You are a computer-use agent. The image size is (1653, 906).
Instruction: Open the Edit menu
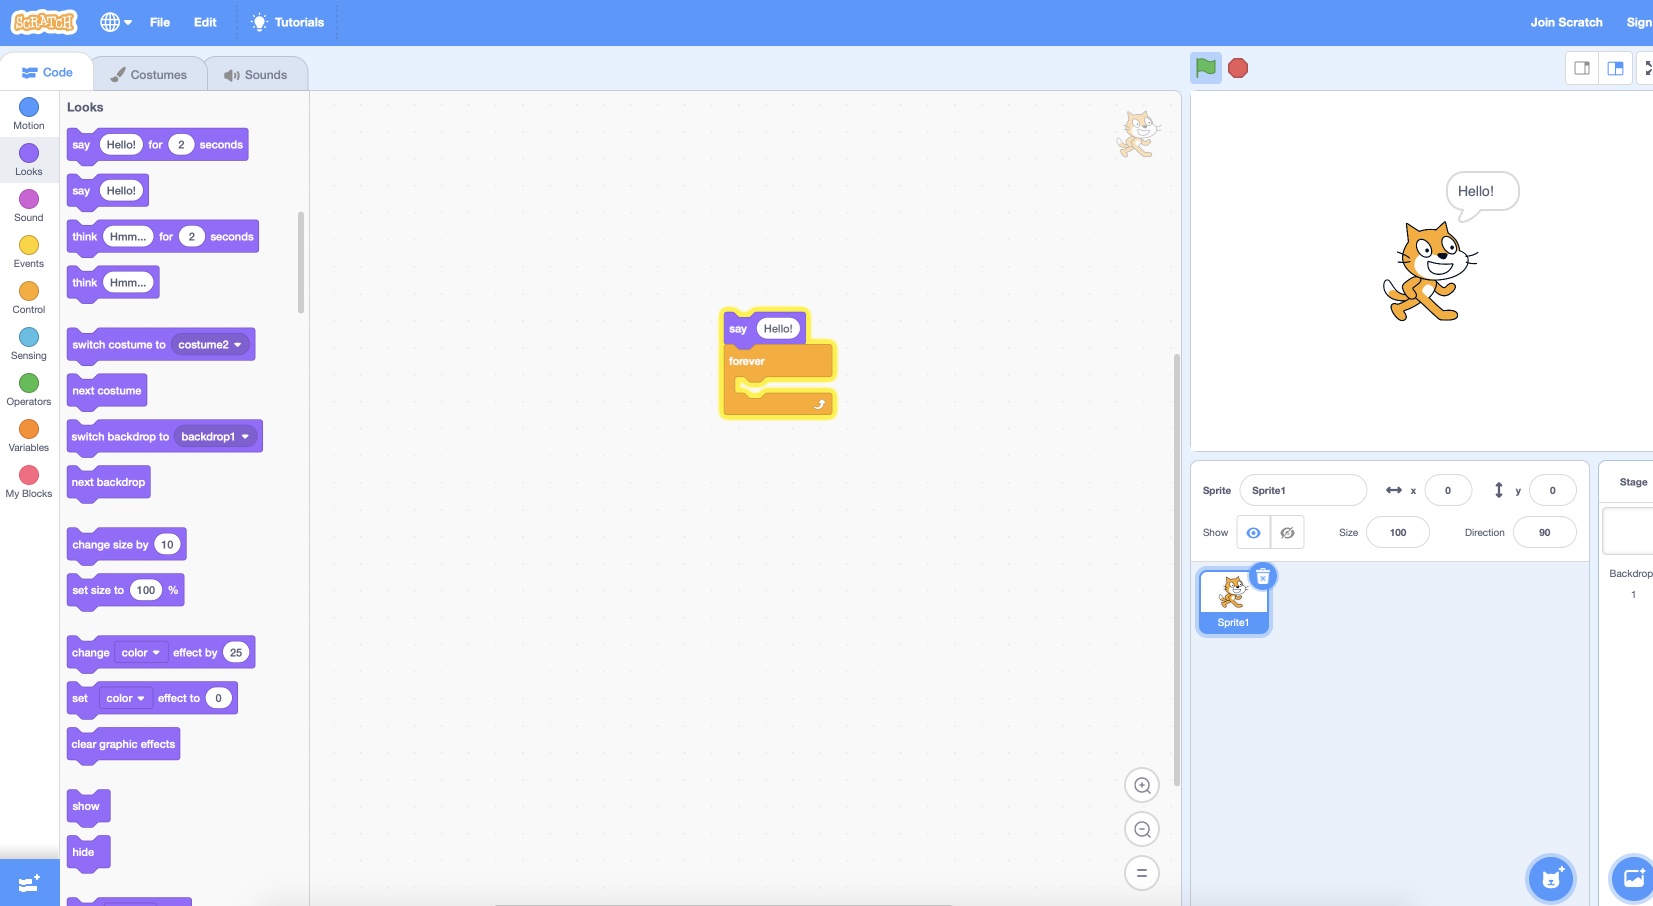point(205,22)
